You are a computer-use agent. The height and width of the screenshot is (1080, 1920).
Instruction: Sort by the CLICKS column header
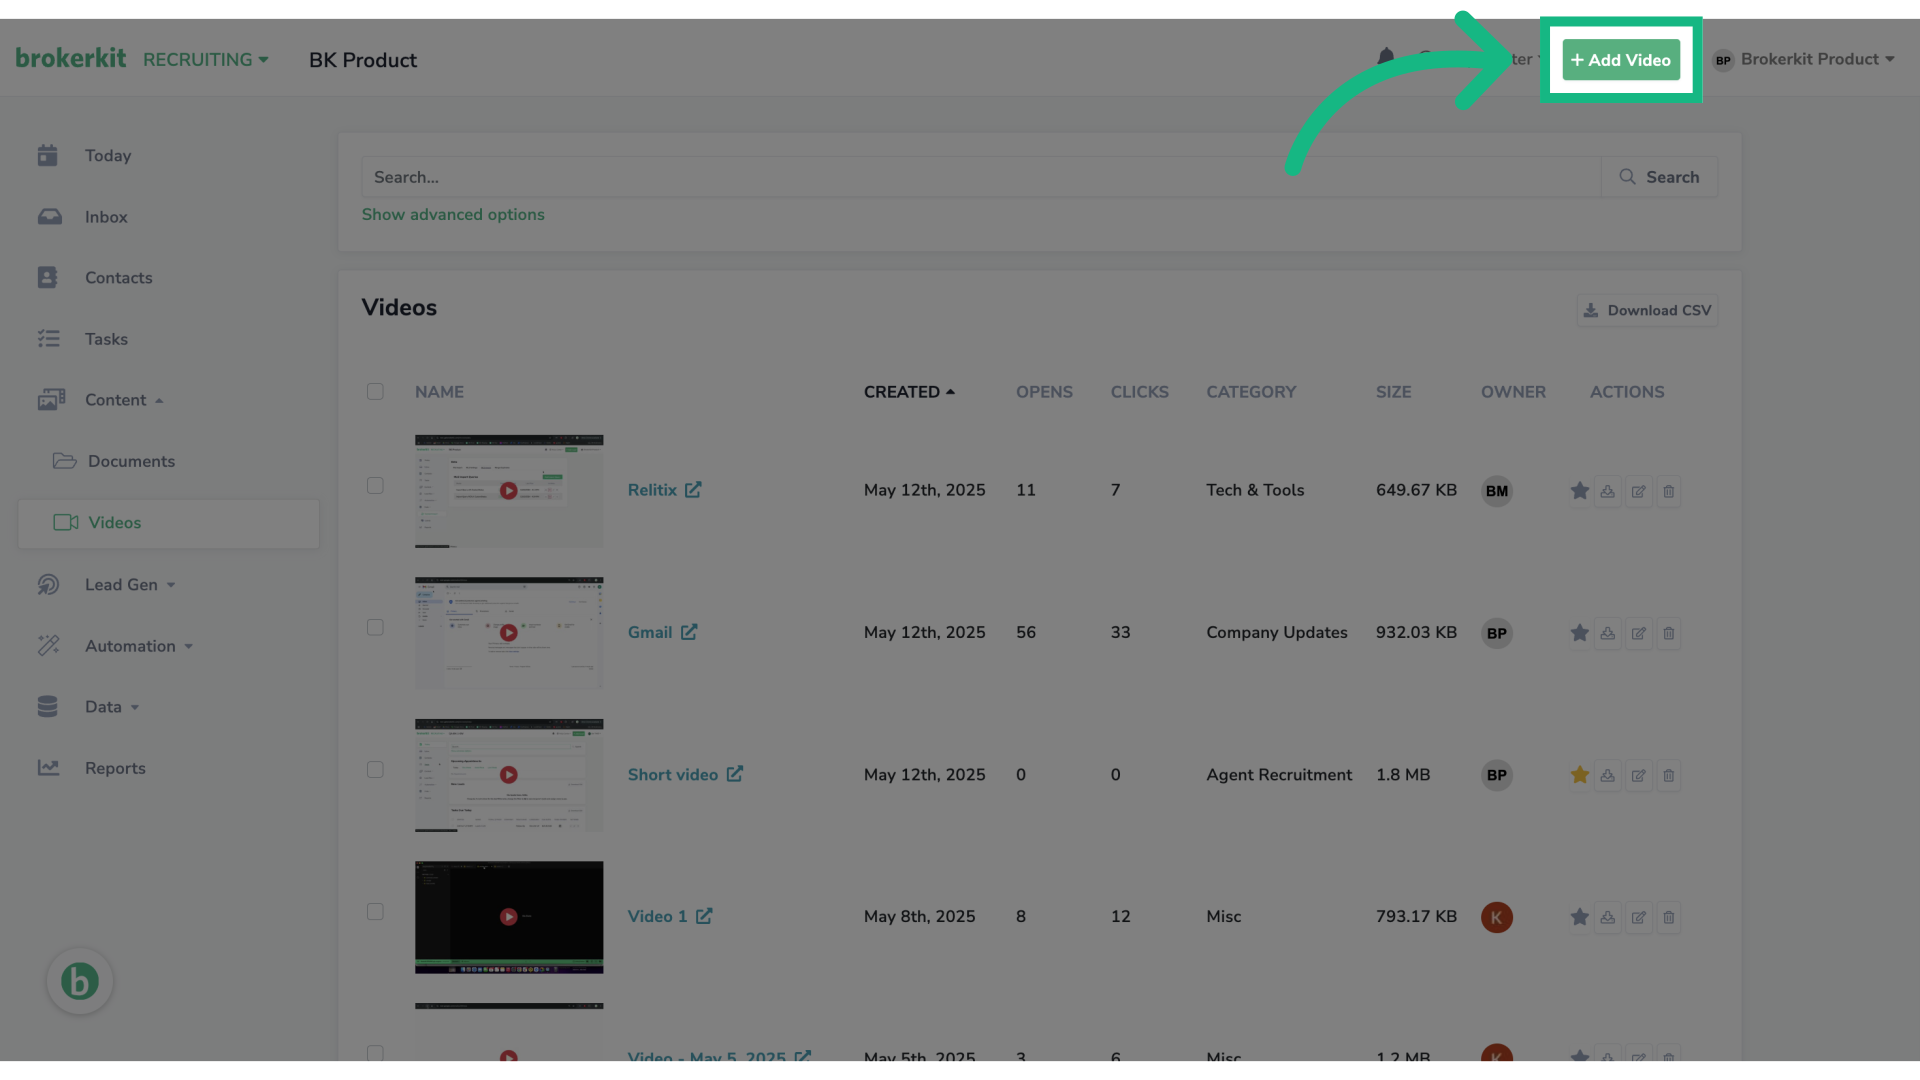(1139, 392)
